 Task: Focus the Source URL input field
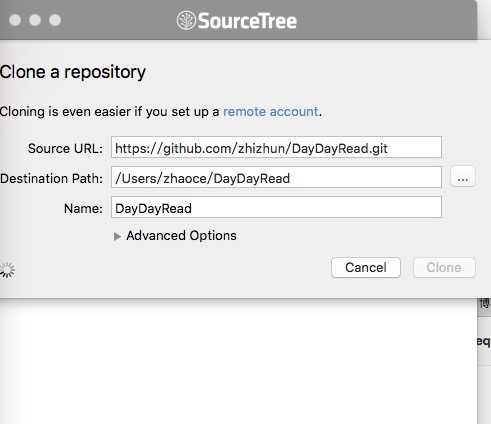click(276, 147)
